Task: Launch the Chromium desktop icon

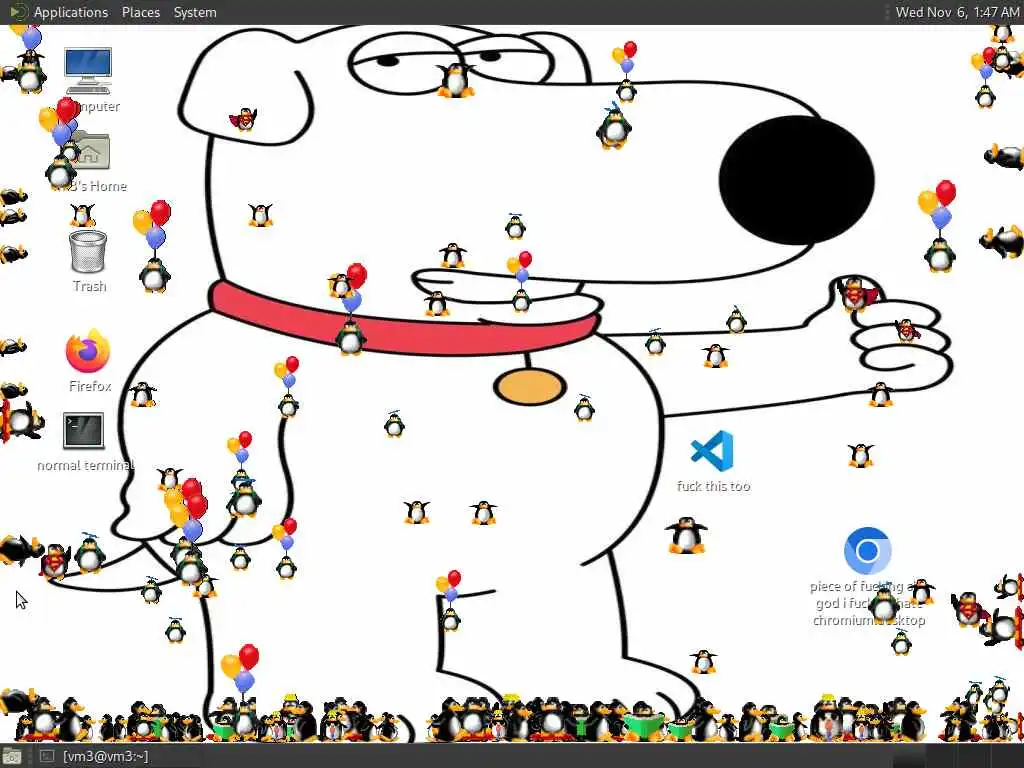Action: [867, 551]
